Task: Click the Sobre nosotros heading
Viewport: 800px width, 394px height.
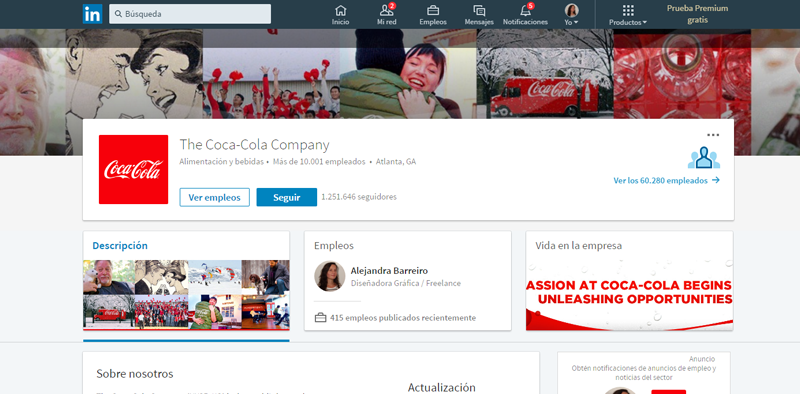Action: tap(135, 374)
